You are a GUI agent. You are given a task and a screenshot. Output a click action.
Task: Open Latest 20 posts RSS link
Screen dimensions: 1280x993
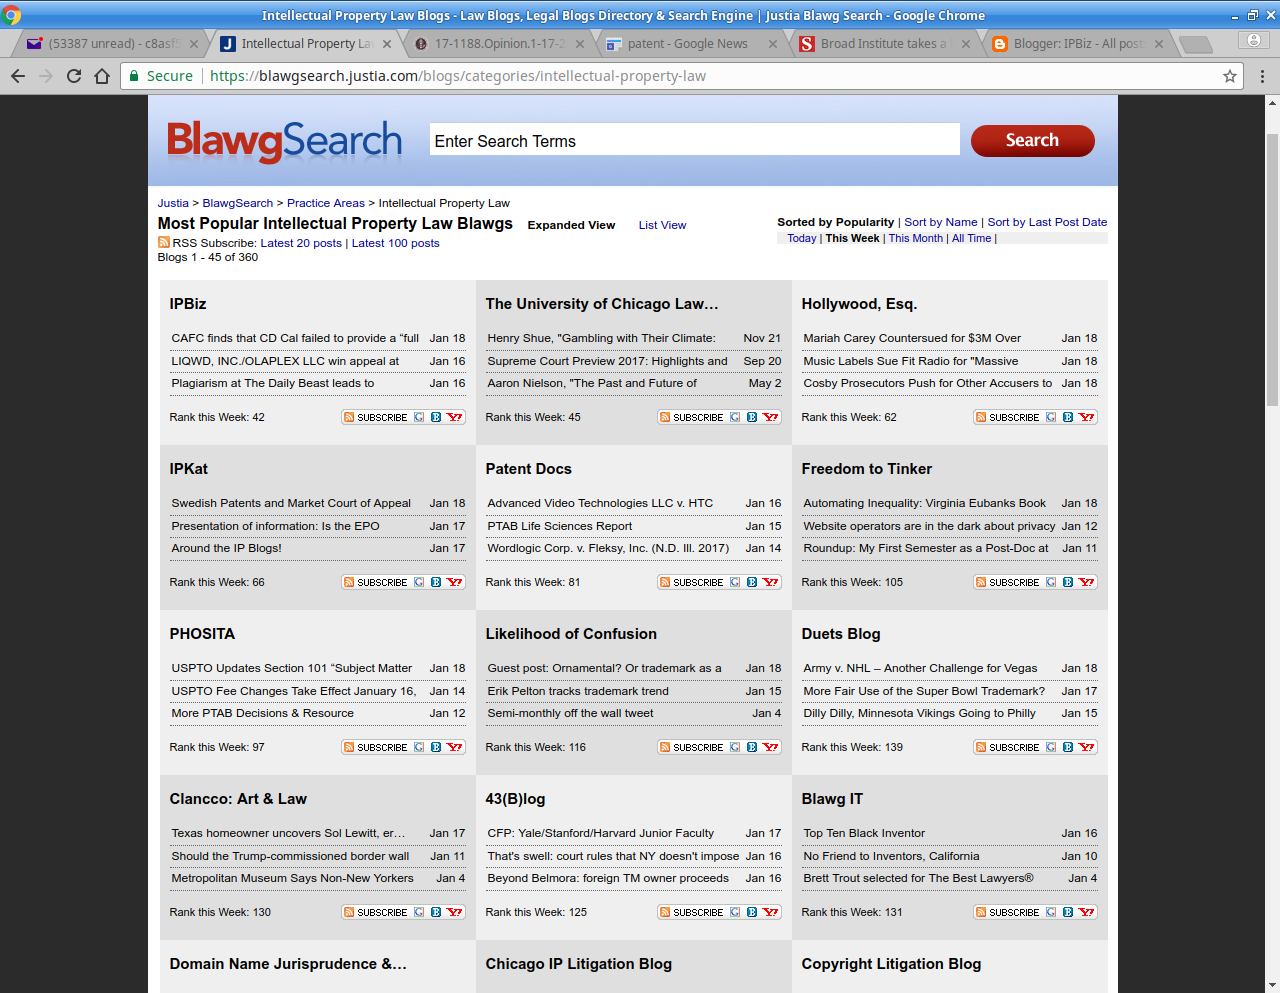tap(301, 243)
